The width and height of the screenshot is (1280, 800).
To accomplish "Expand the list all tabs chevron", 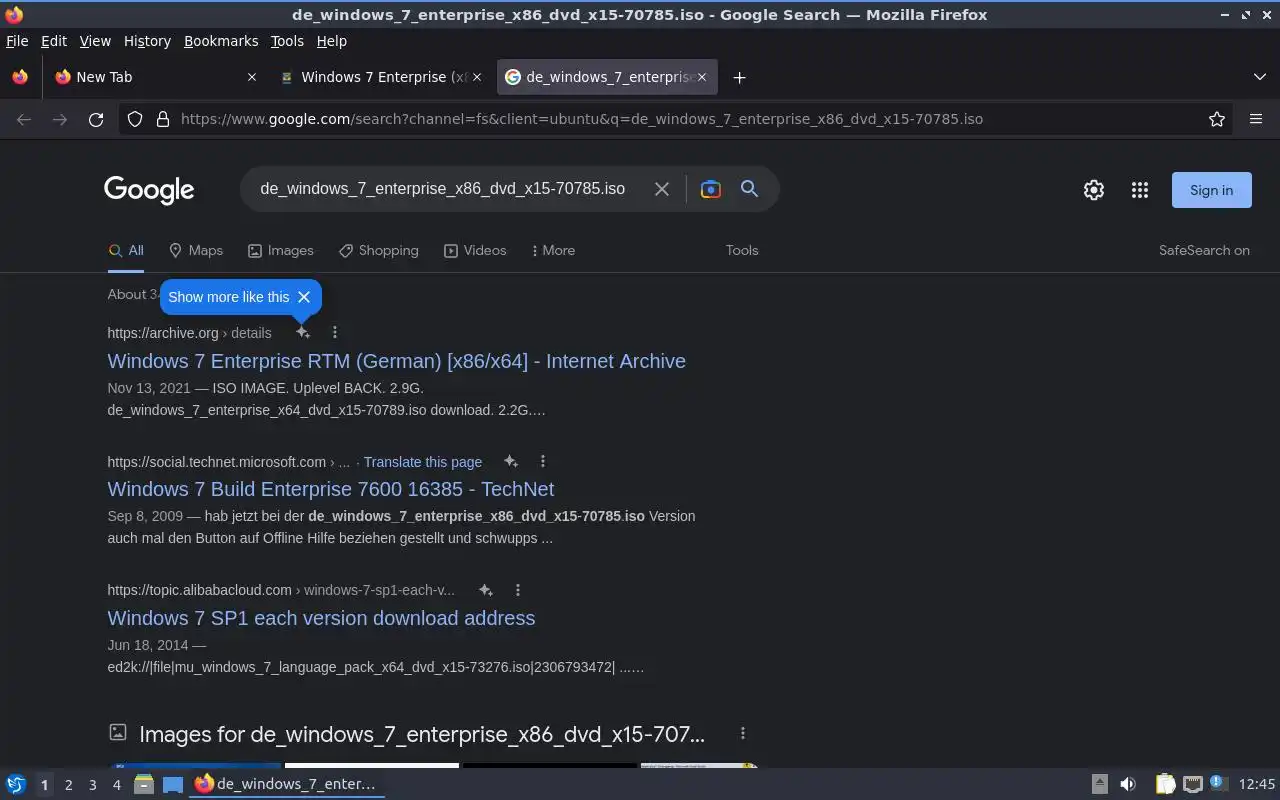I will pos(1260,77).
